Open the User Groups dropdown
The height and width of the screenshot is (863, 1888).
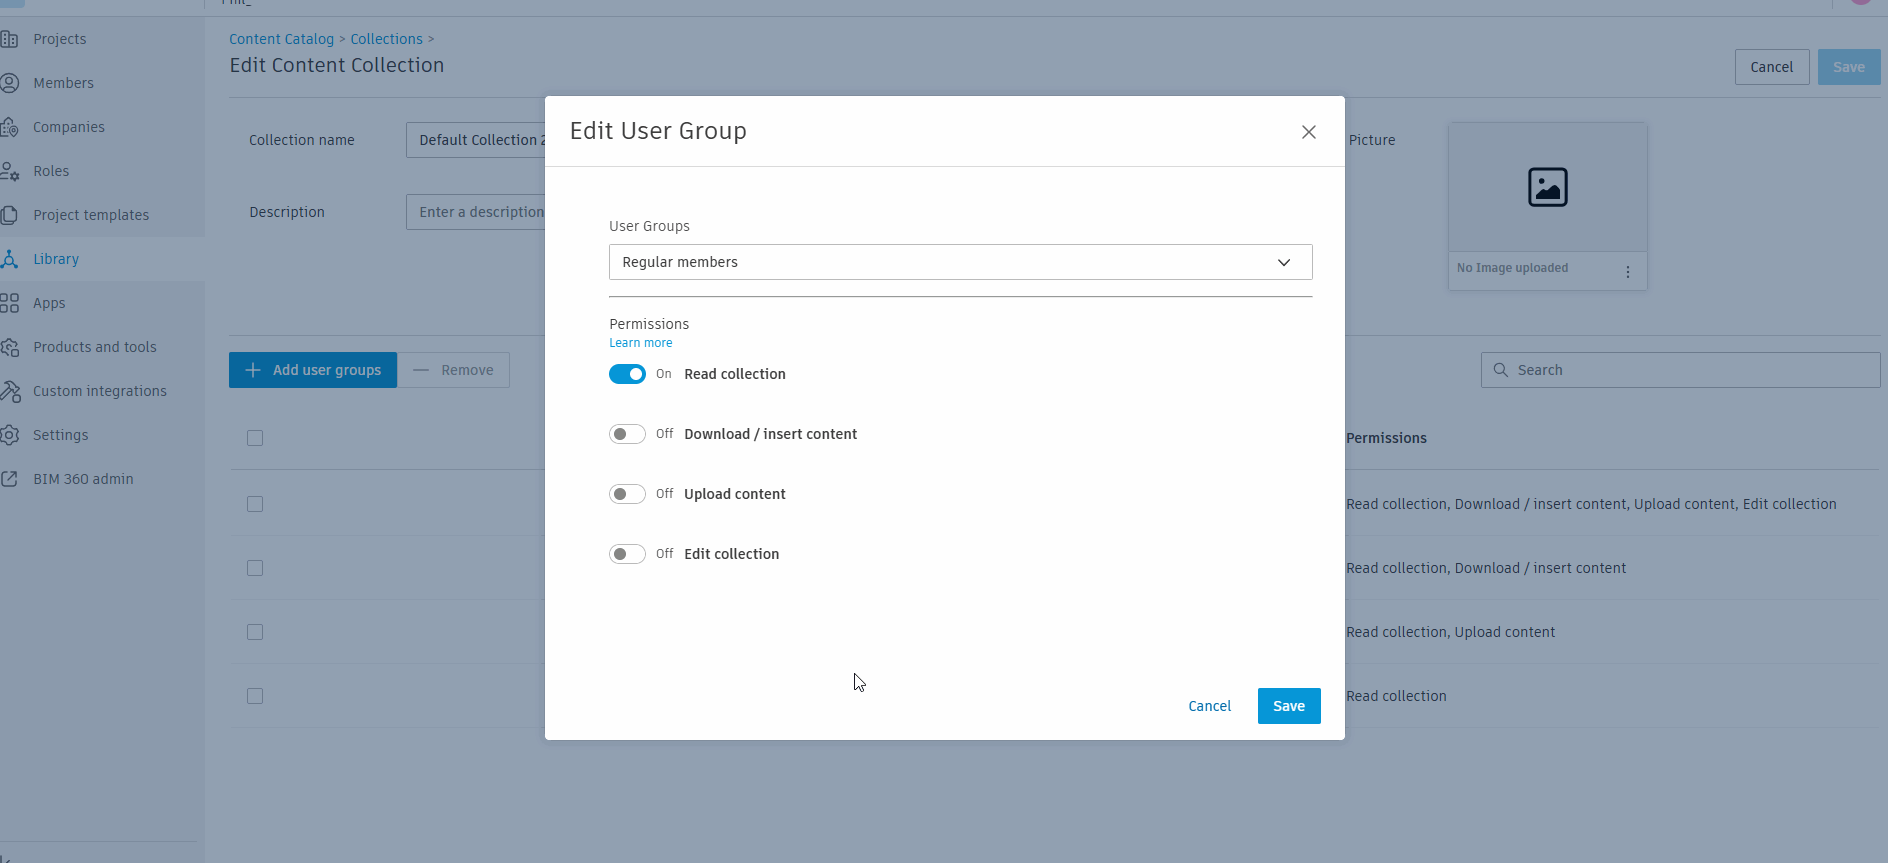click(960, 262)
